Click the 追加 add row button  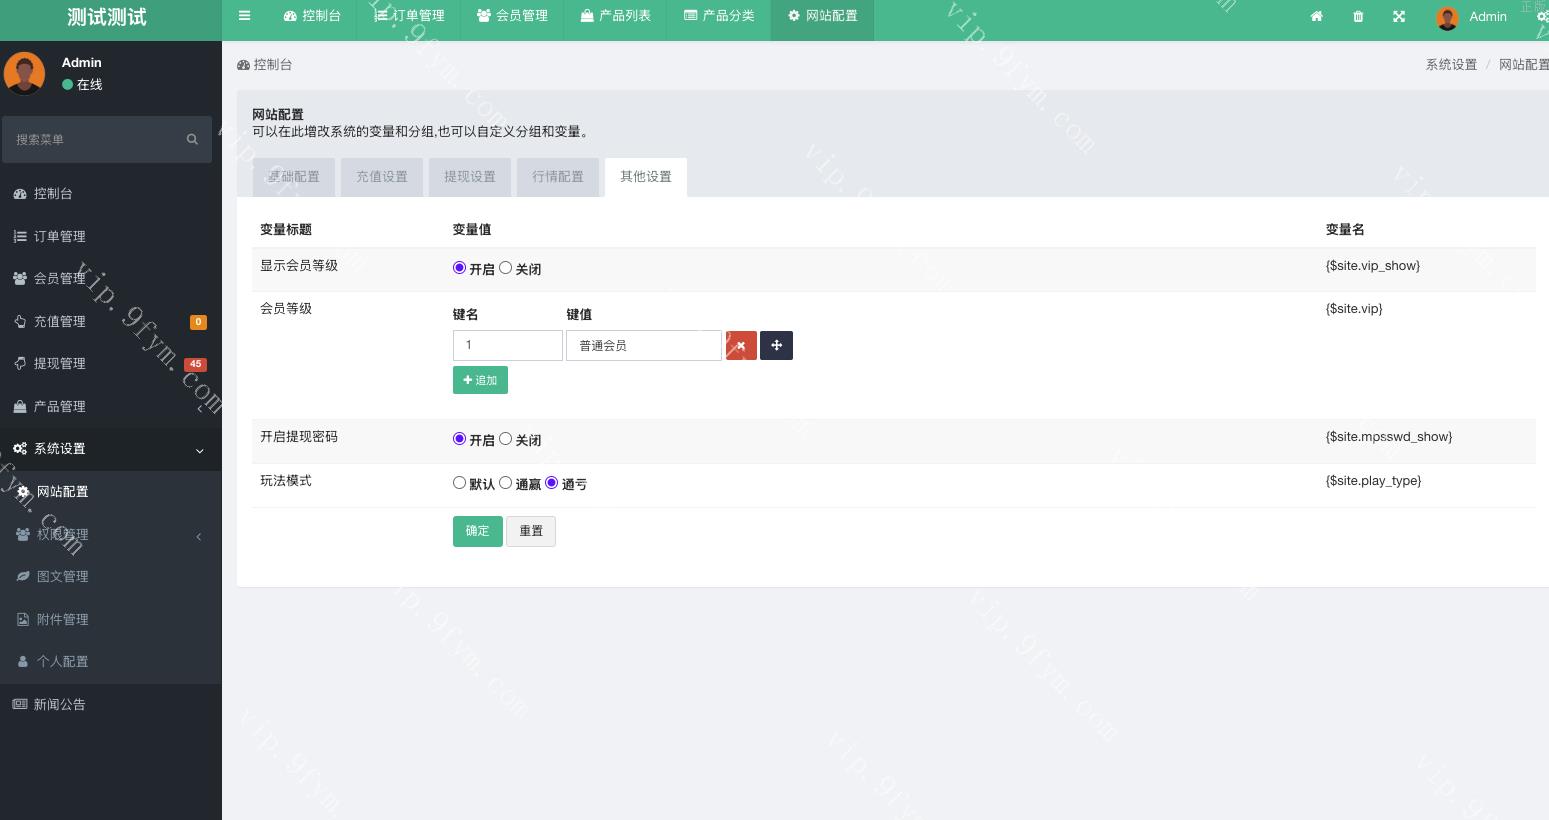480,380
